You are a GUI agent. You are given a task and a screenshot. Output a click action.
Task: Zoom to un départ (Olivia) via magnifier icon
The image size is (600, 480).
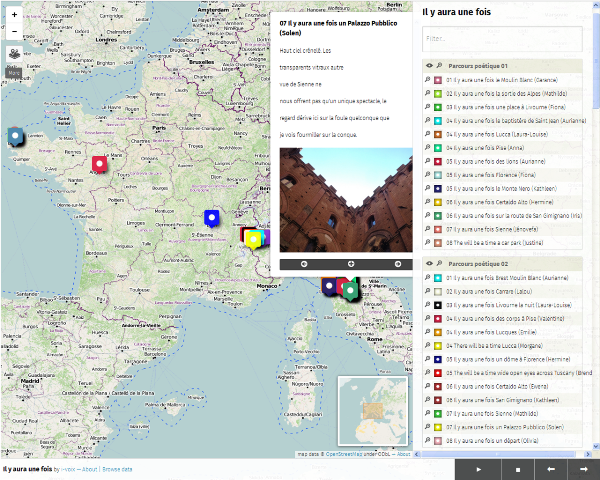(x=427, y=440)
